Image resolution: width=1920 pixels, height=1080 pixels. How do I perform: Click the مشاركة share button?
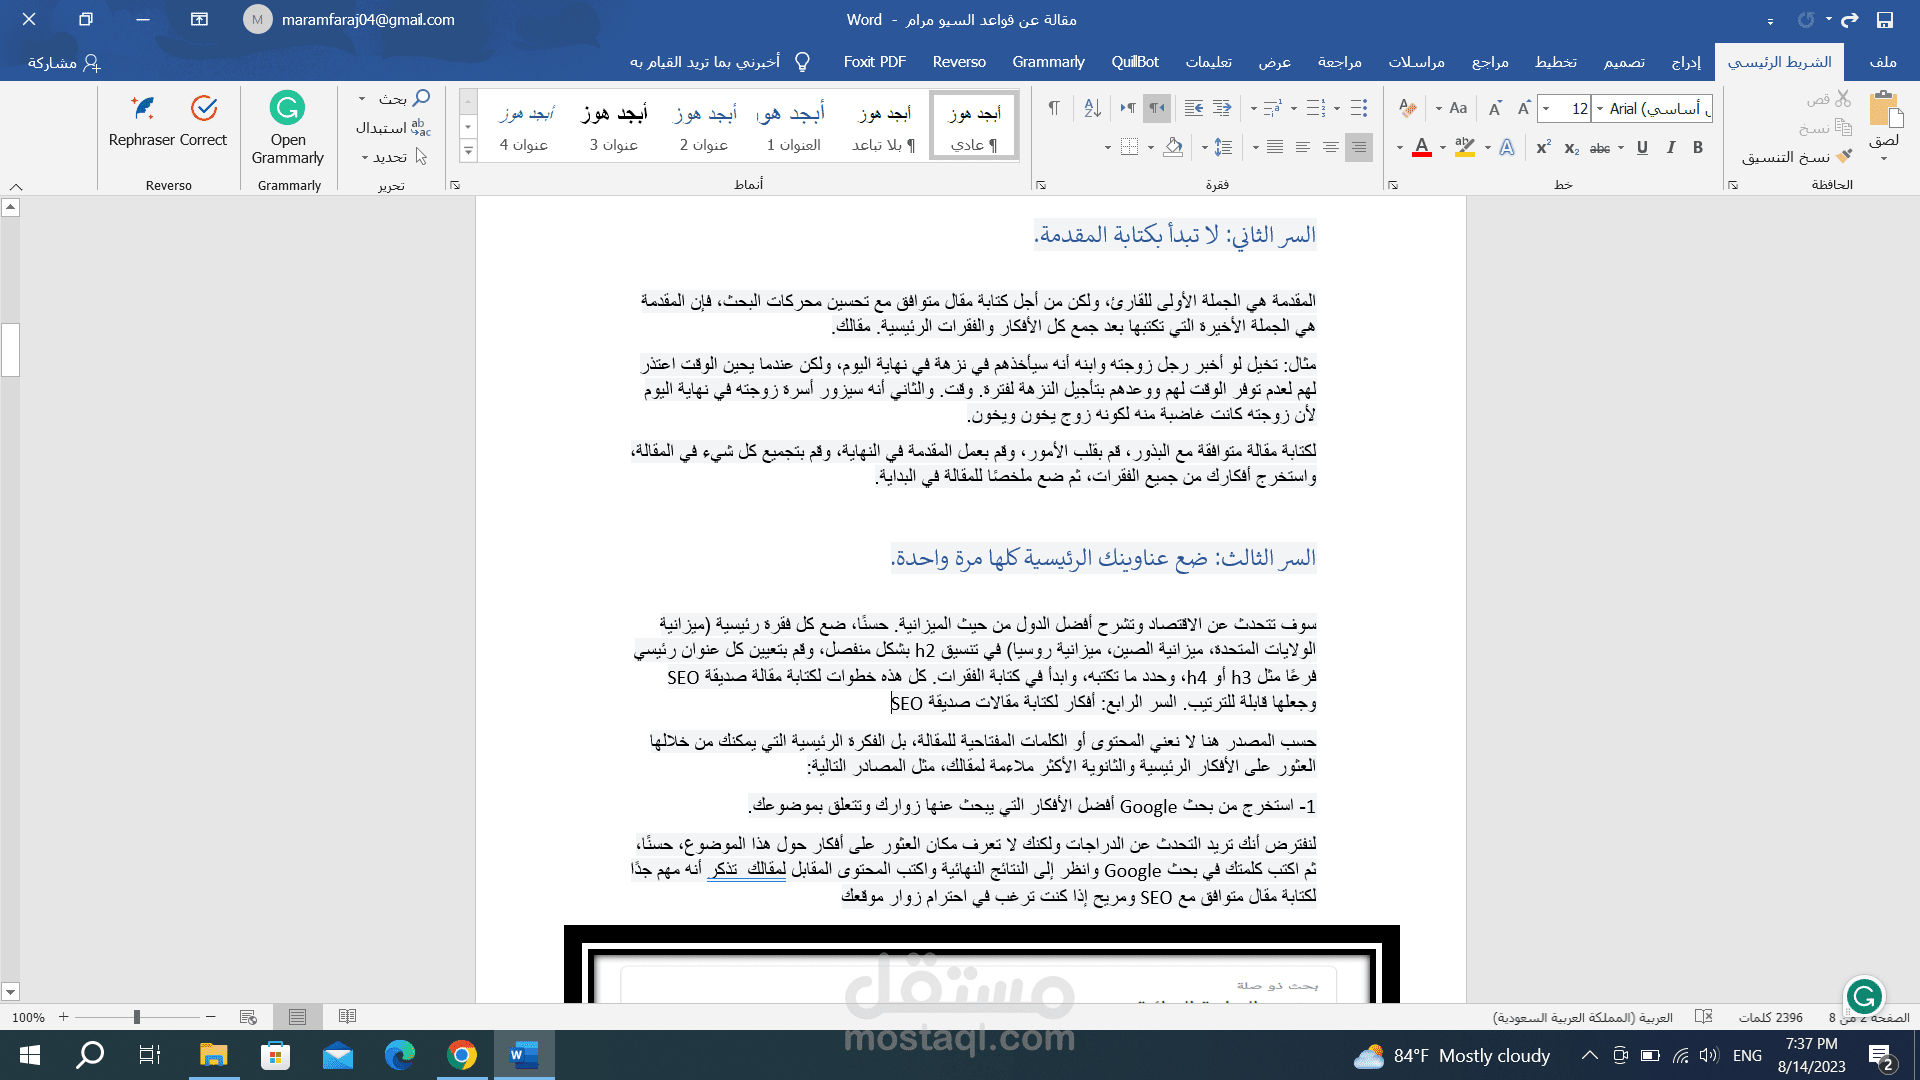tap(64, 62)
